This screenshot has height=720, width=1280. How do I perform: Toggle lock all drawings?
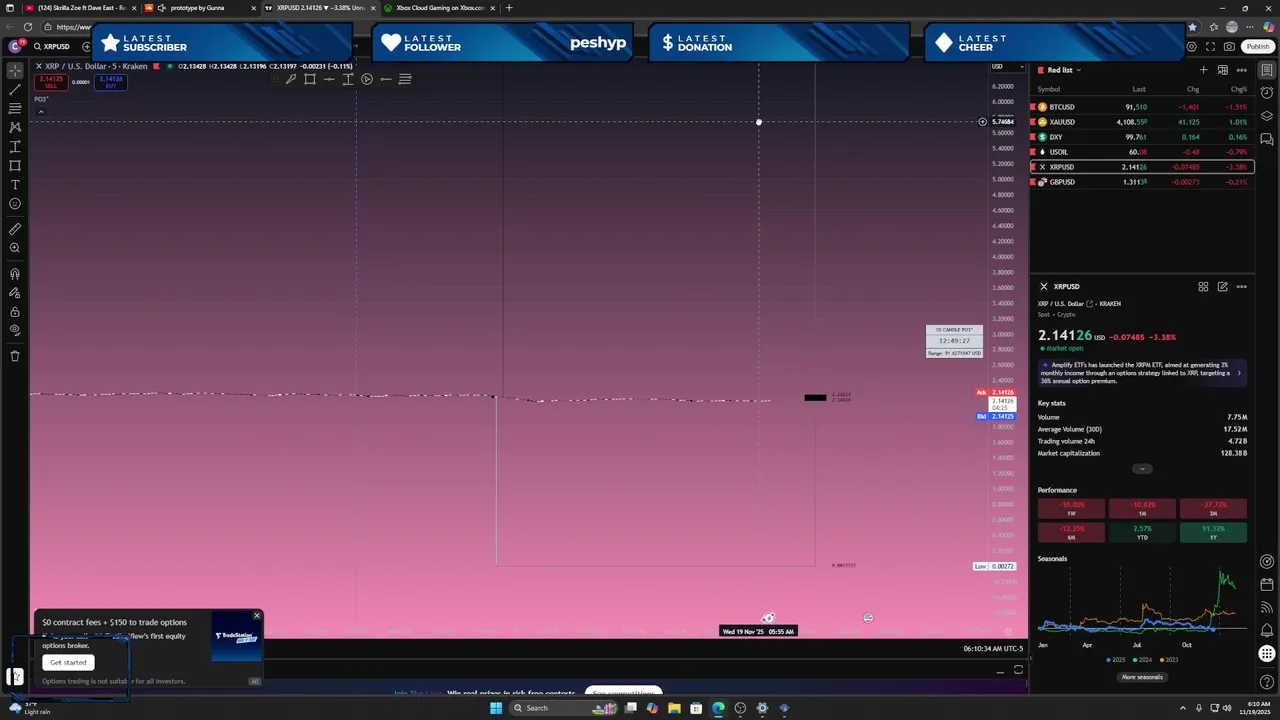(15, 312)
